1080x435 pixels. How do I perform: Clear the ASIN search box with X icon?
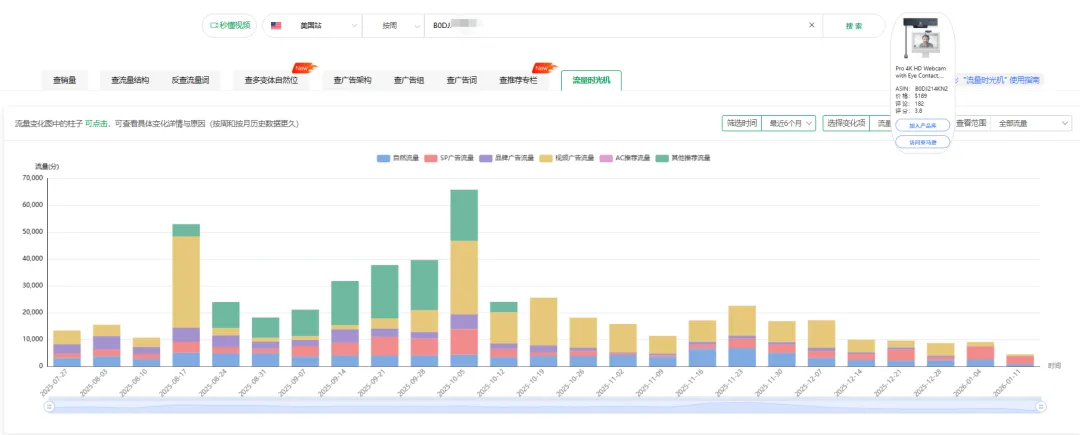coord(811,26)
